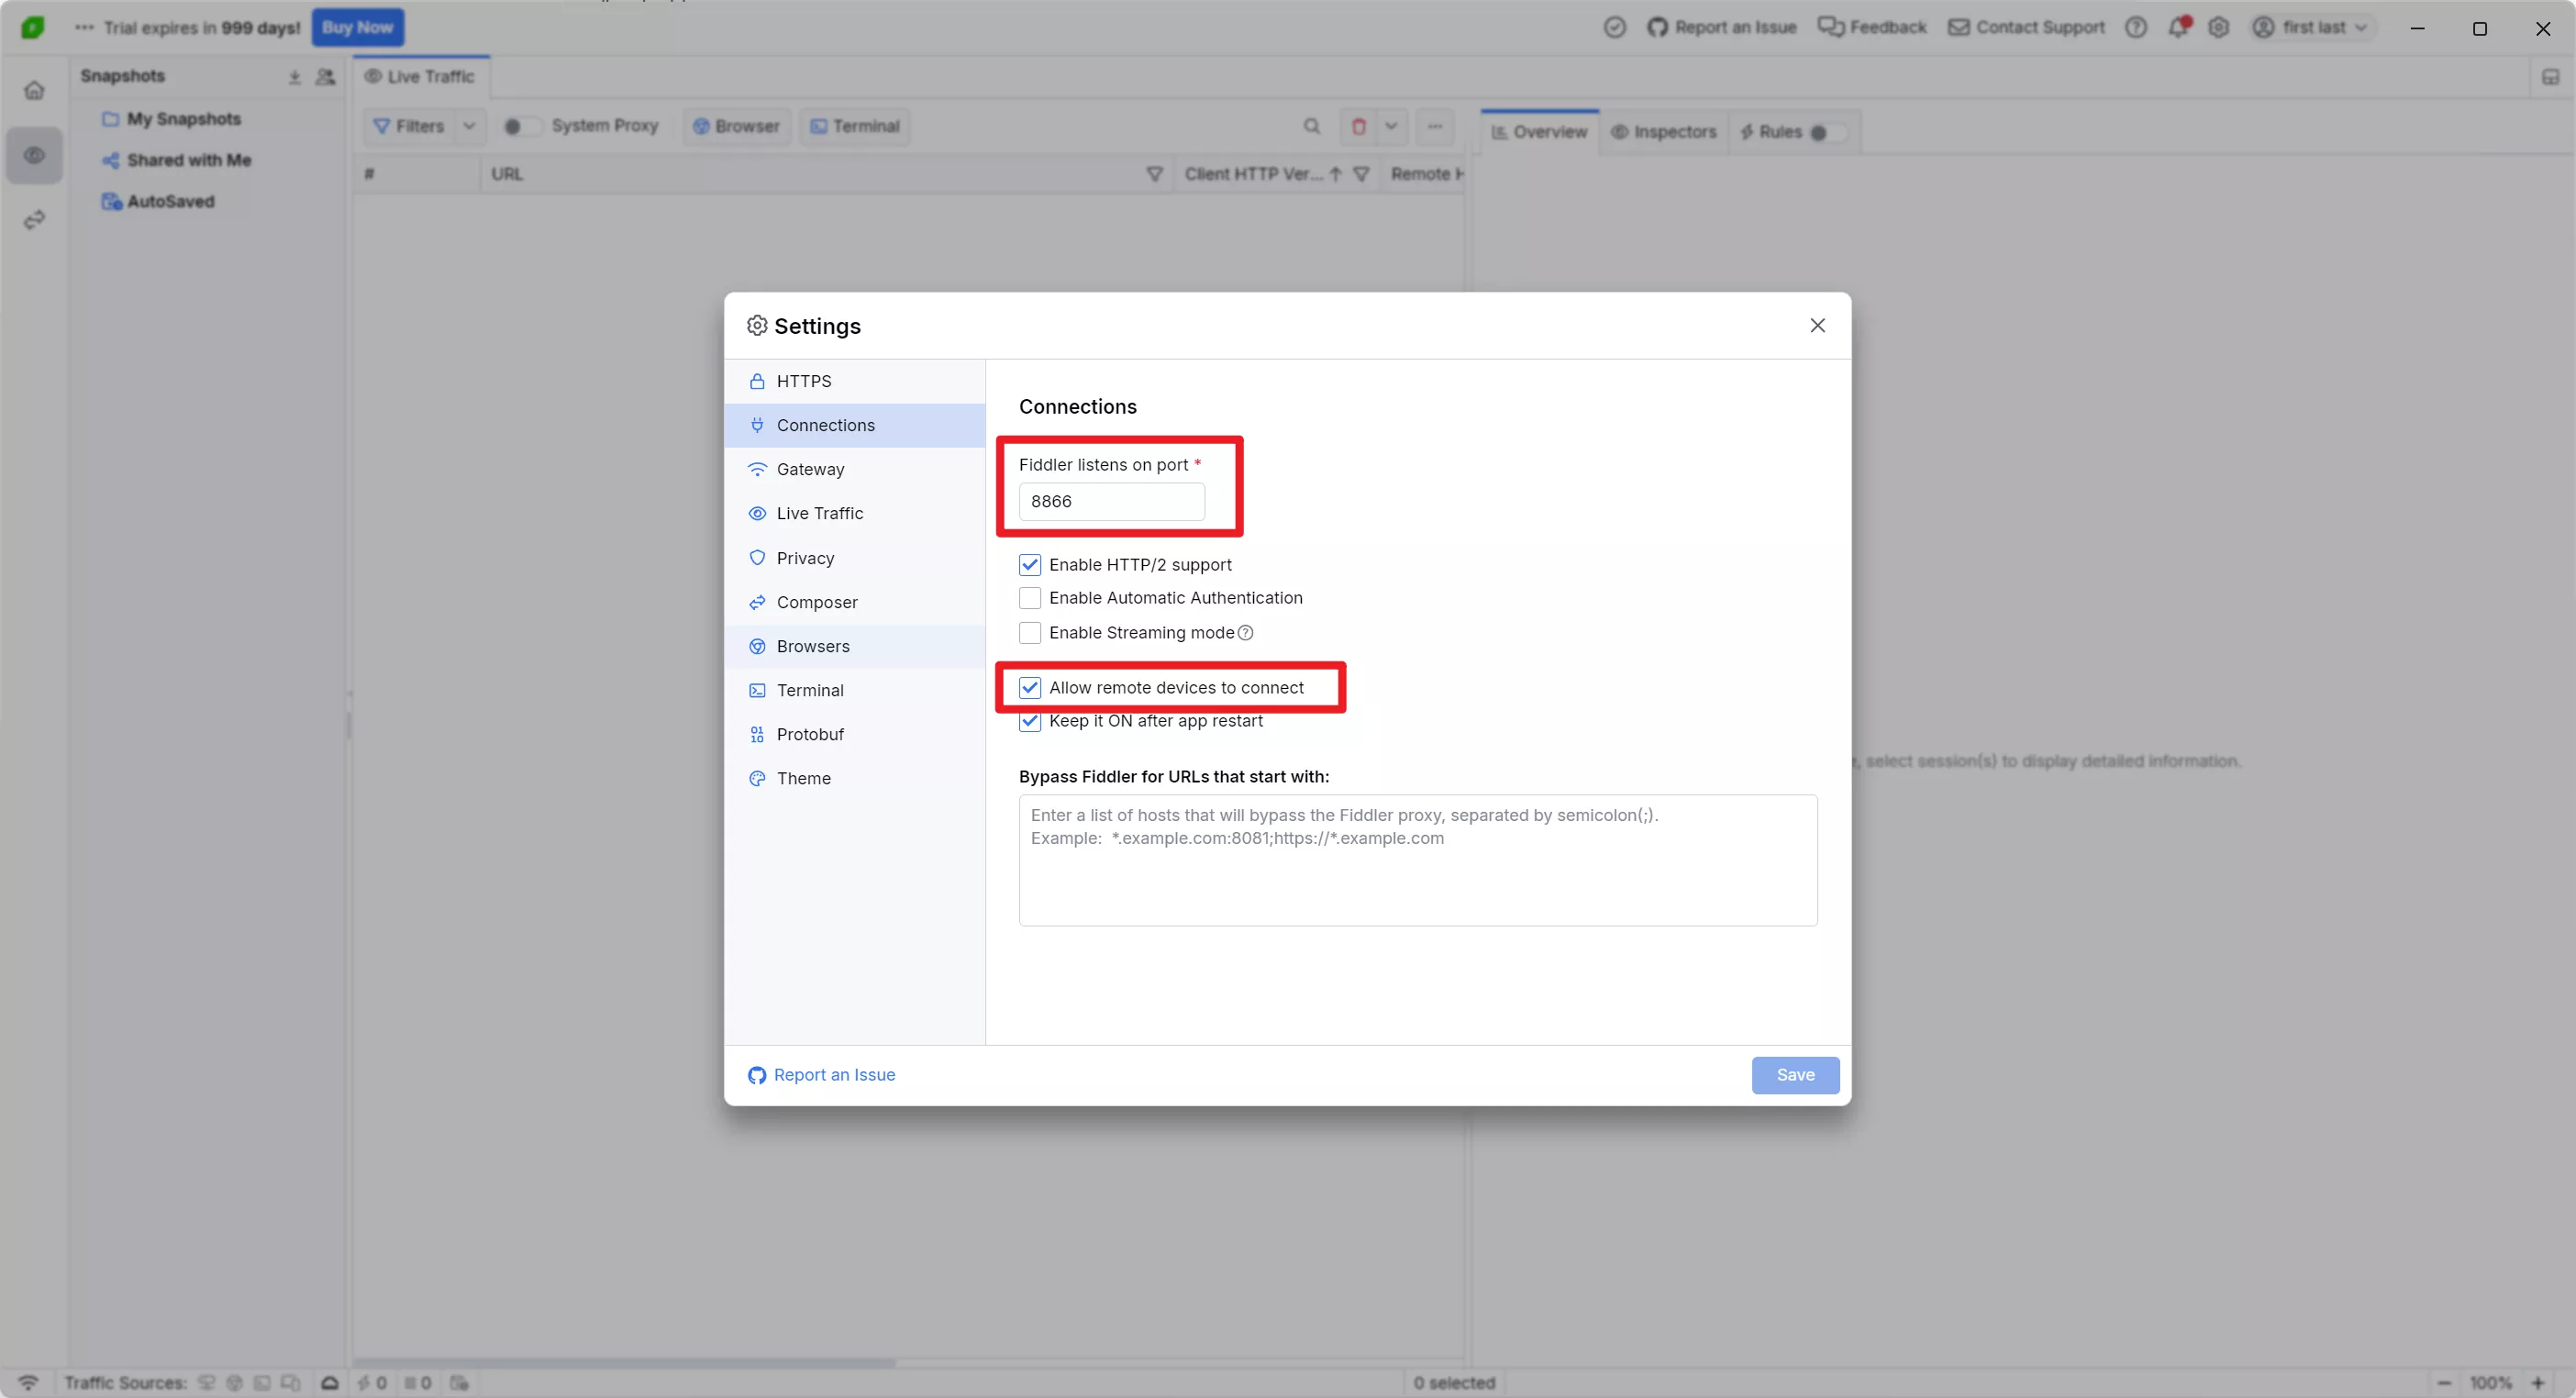
Task: Expand the clear sessions dropdown arrow
Action: coord(1391,126)
